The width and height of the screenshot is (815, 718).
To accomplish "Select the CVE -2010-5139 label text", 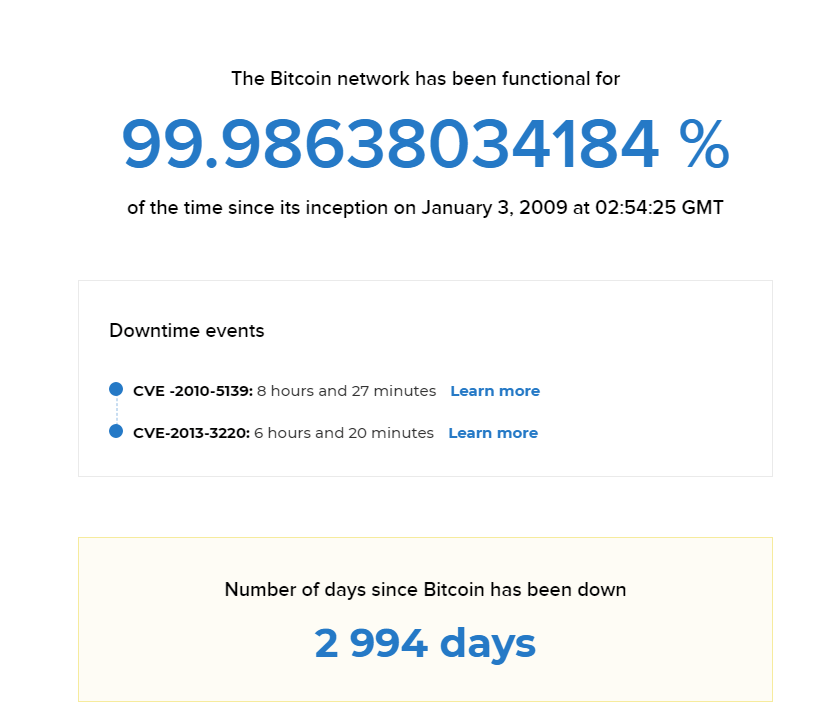I will point(193,391).
